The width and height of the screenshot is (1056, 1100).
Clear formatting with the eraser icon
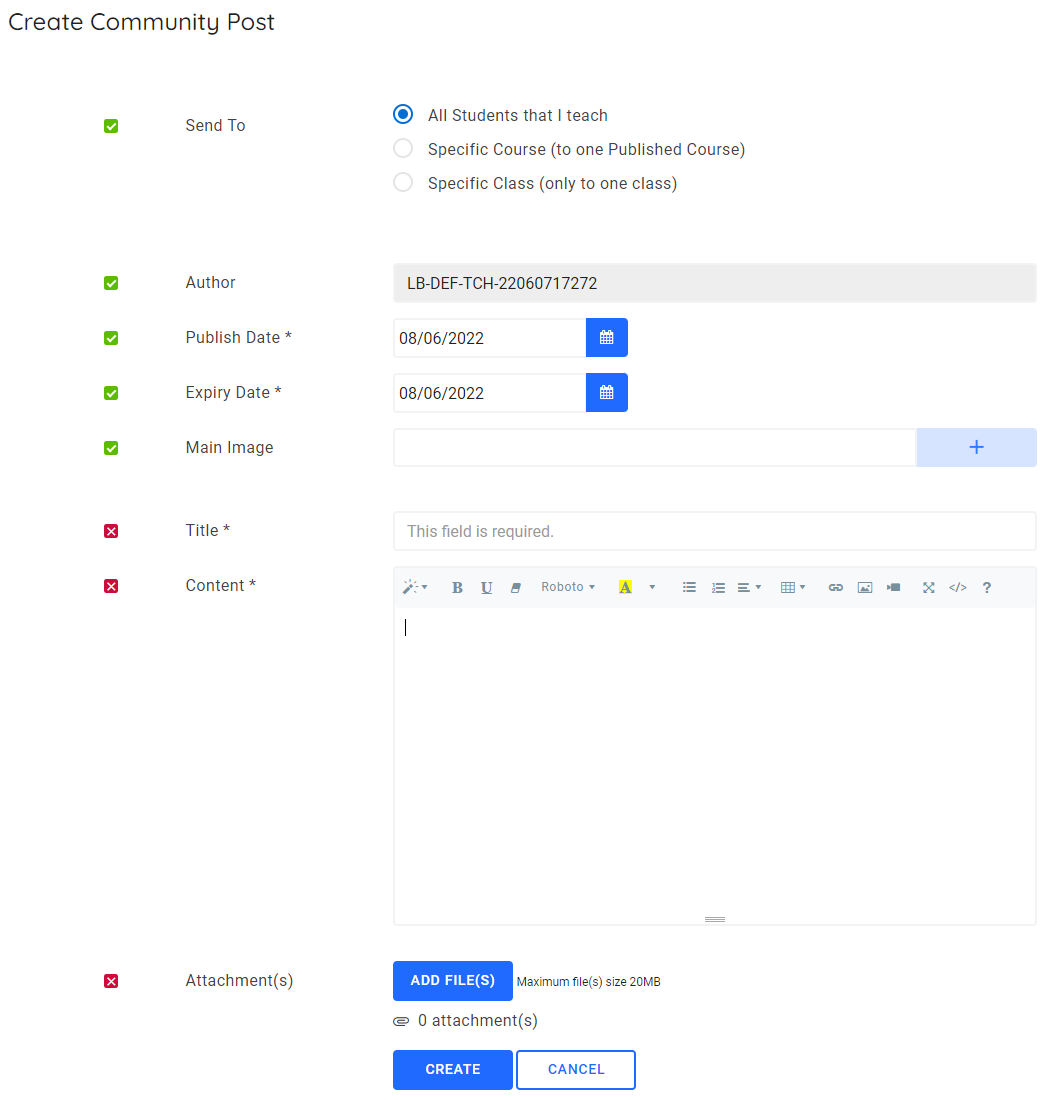click(515, 587)
